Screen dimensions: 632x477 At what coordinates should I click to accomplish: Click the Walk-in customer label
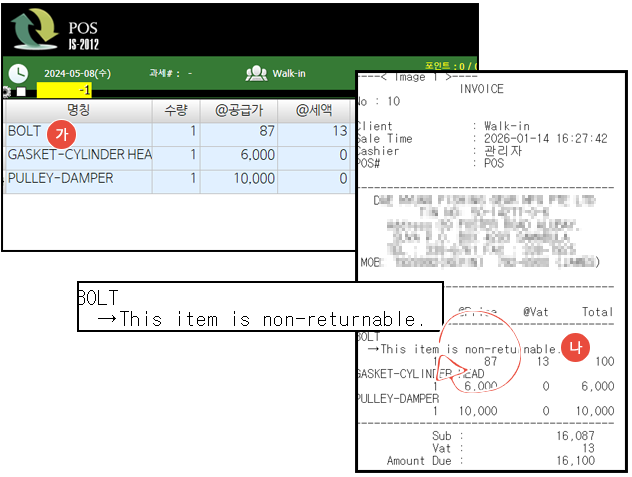point(289,73)
